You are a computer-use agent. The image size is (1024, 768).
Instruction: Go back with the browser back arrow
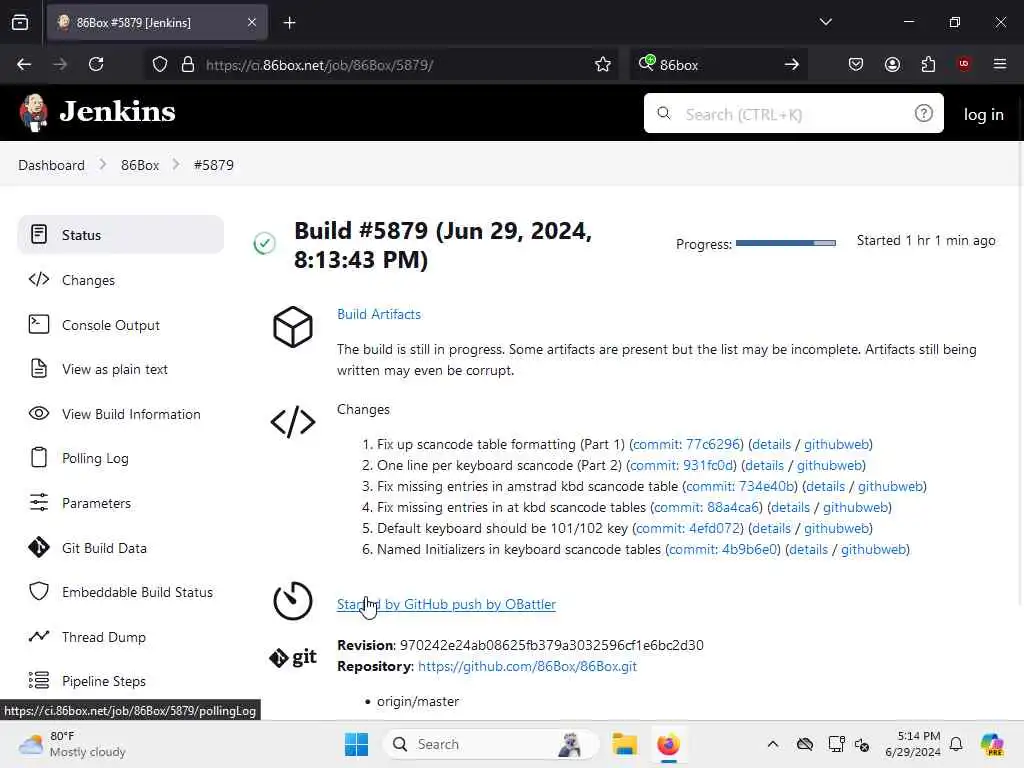click(x=24, y=64)
